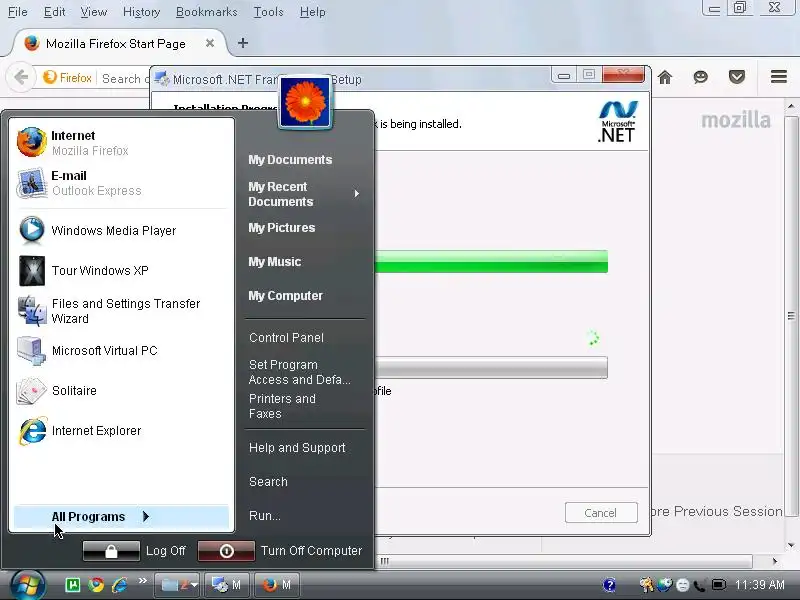
Task: Click the green installation progress bar
Action: click(491, 262)
